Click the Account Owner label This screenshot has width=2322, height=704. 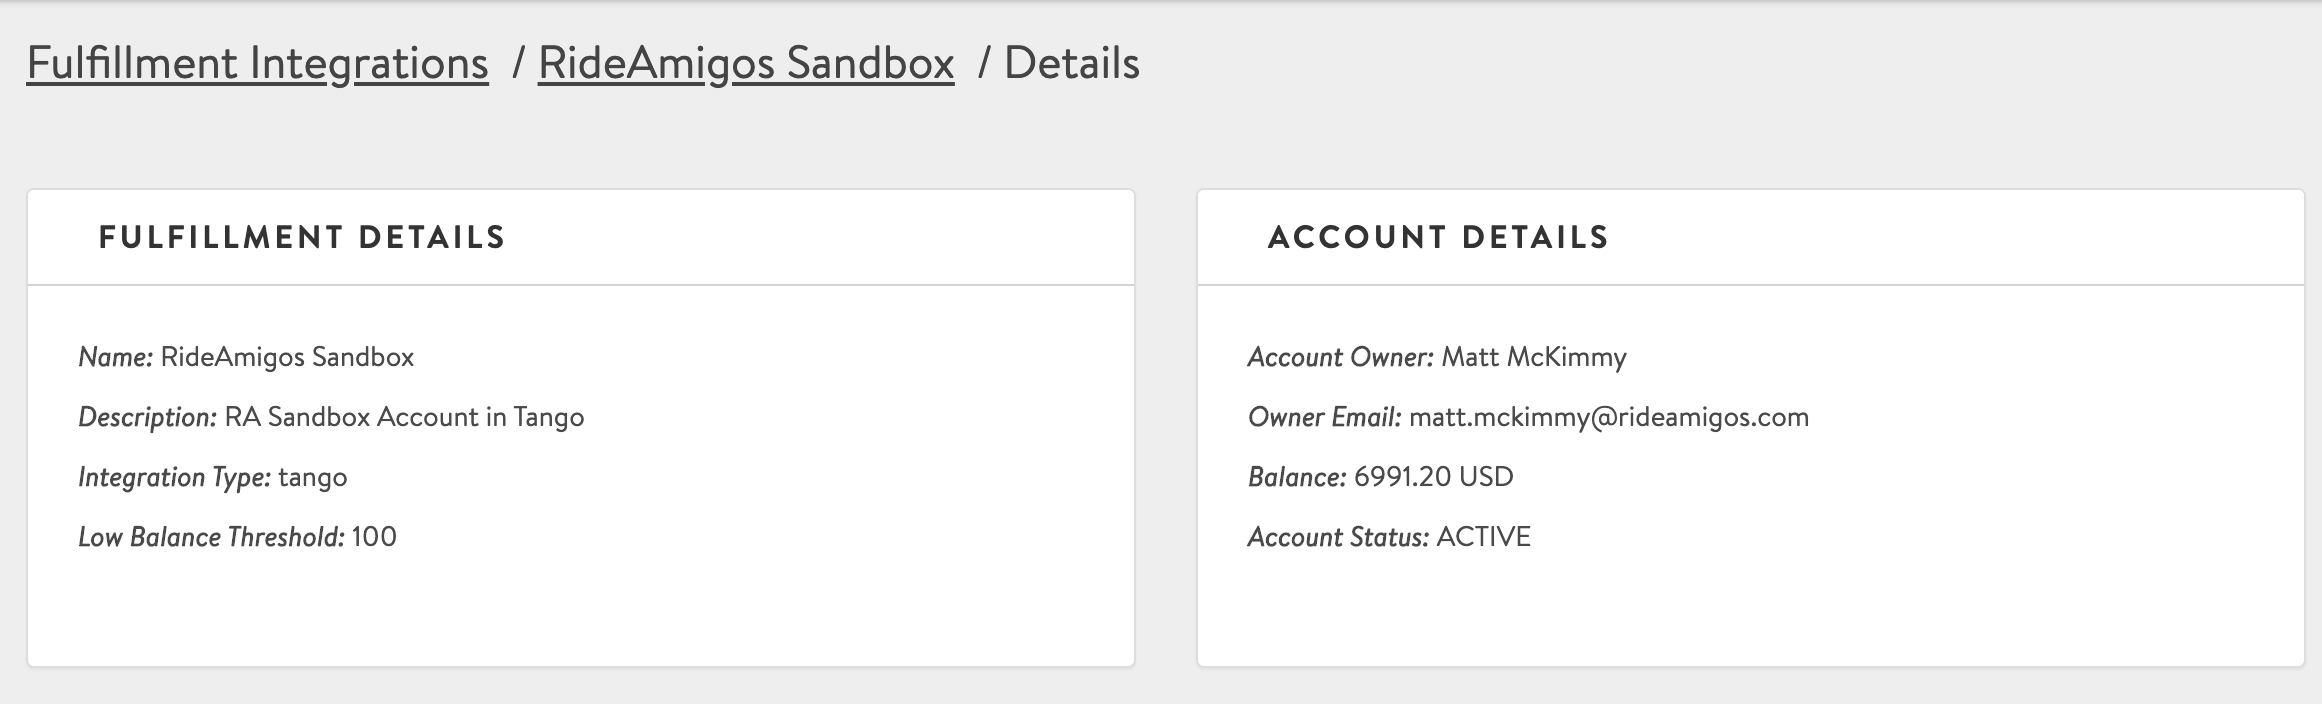[x=1340, y=357]
